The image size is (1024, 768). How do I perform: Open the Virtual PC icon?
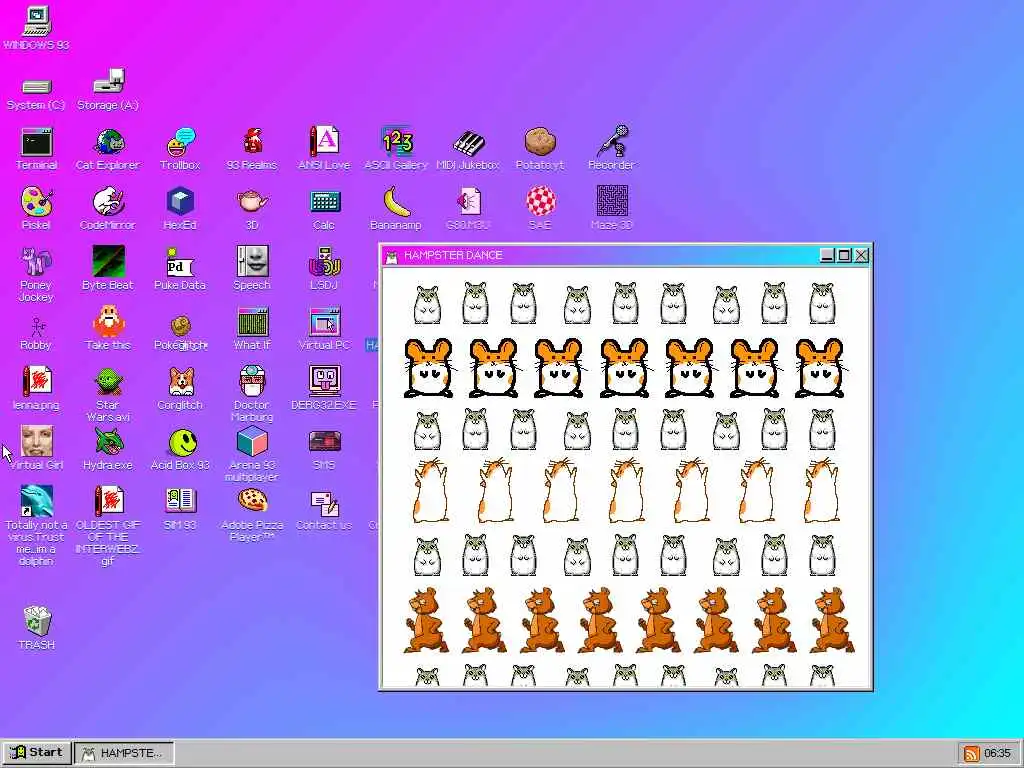tap(325, 322)
